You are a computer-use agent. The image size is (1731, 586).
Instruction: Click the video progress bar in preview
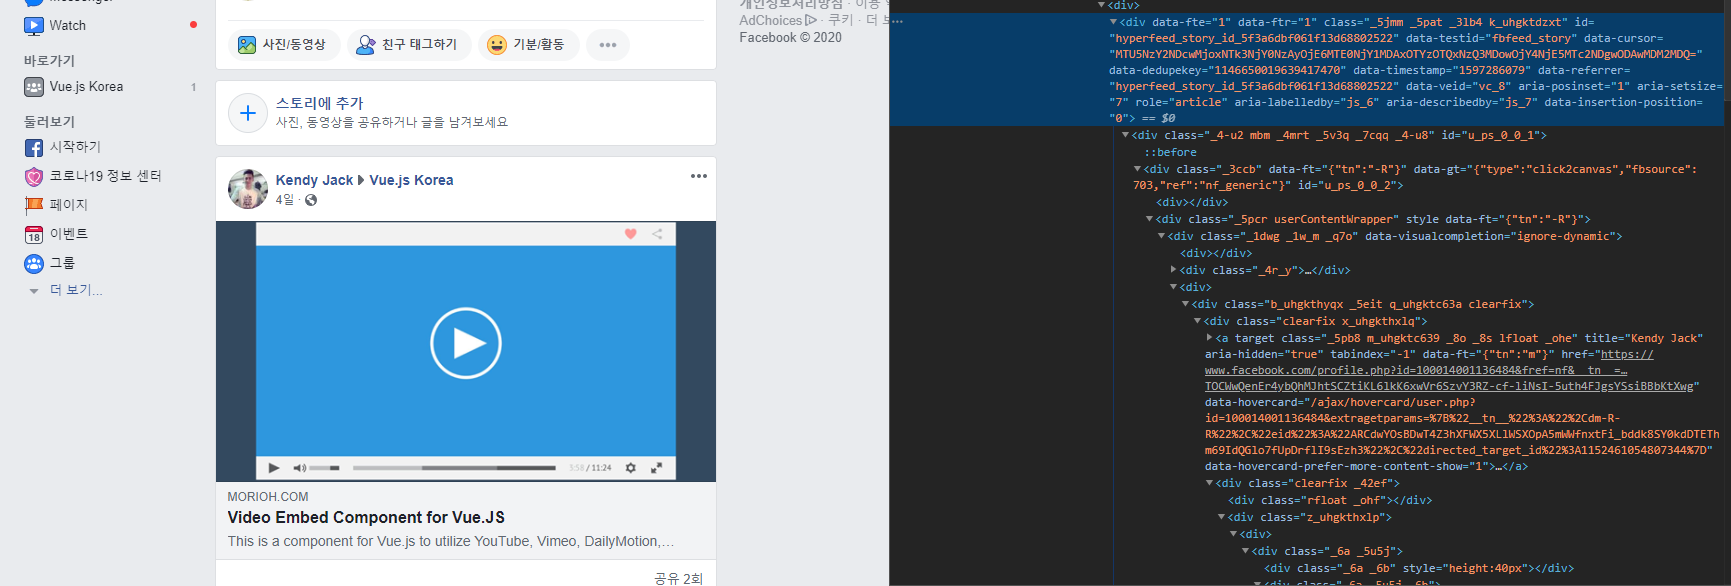(x=454, y=468)
